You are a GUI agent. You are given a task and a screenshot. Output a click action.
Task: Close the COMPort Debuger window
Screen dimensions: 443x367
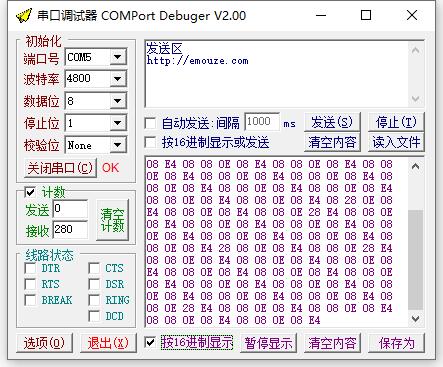(x=412, y=15)
